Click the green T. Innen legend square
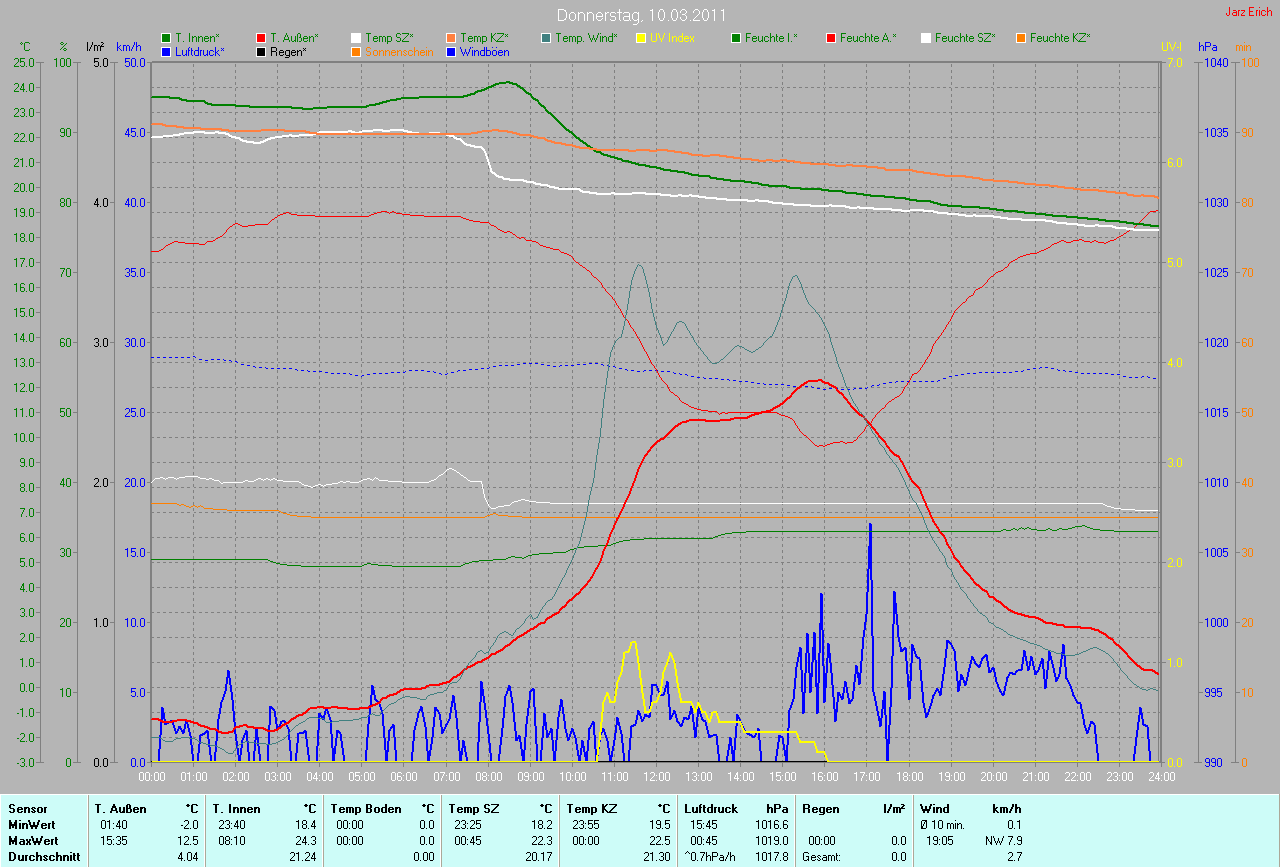The width and height of the screenshot is (1280, 867). [166, 38]
